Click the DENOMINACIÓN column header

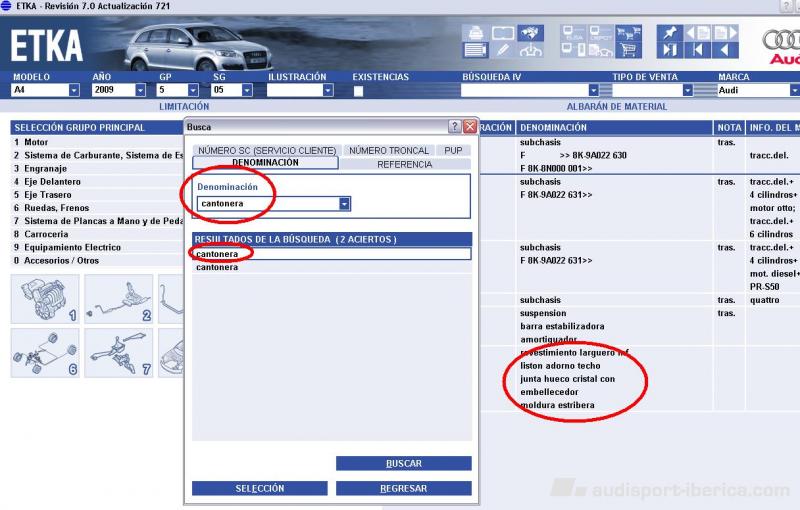(614, 128)
